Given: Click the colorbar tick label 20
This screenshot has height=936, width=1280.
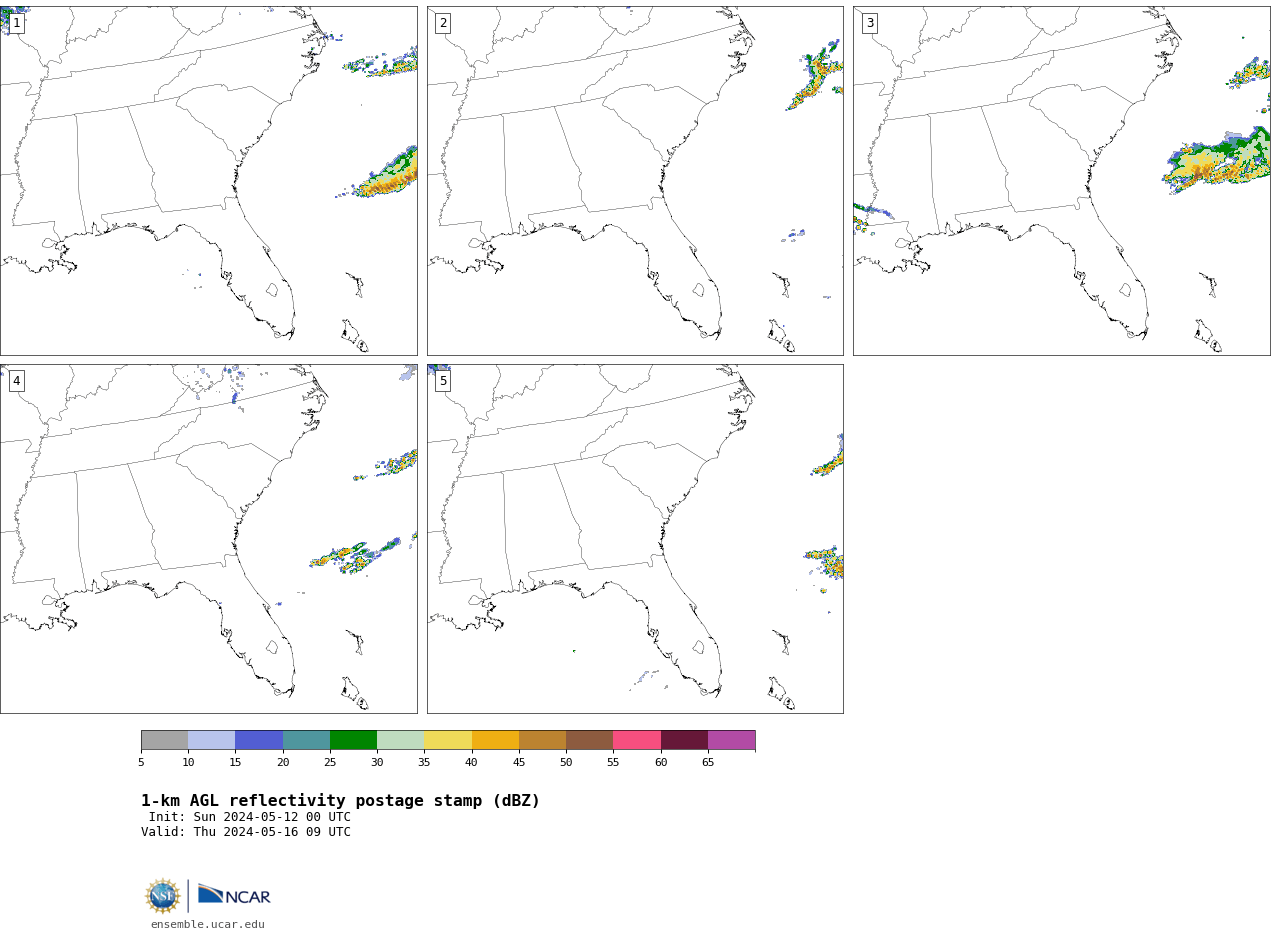Looking at the screenshot, I should point(283,763).
